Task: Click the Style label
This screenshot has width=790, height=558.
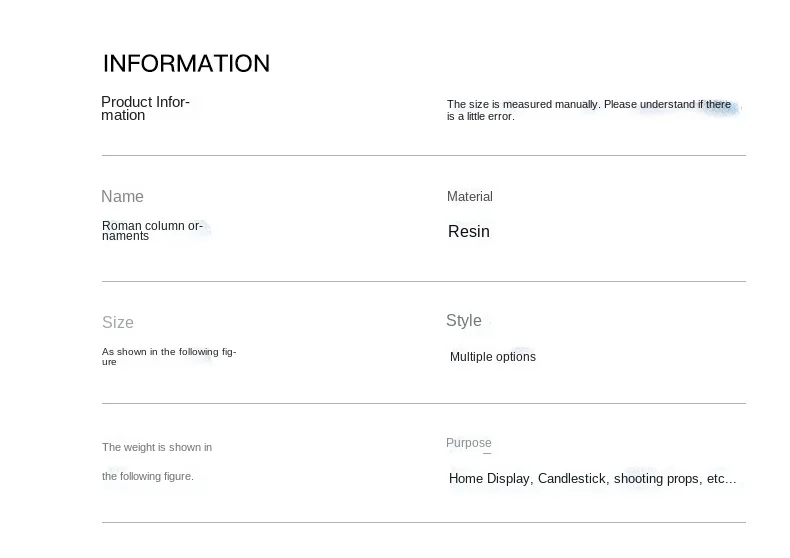Action: [464, 320]
